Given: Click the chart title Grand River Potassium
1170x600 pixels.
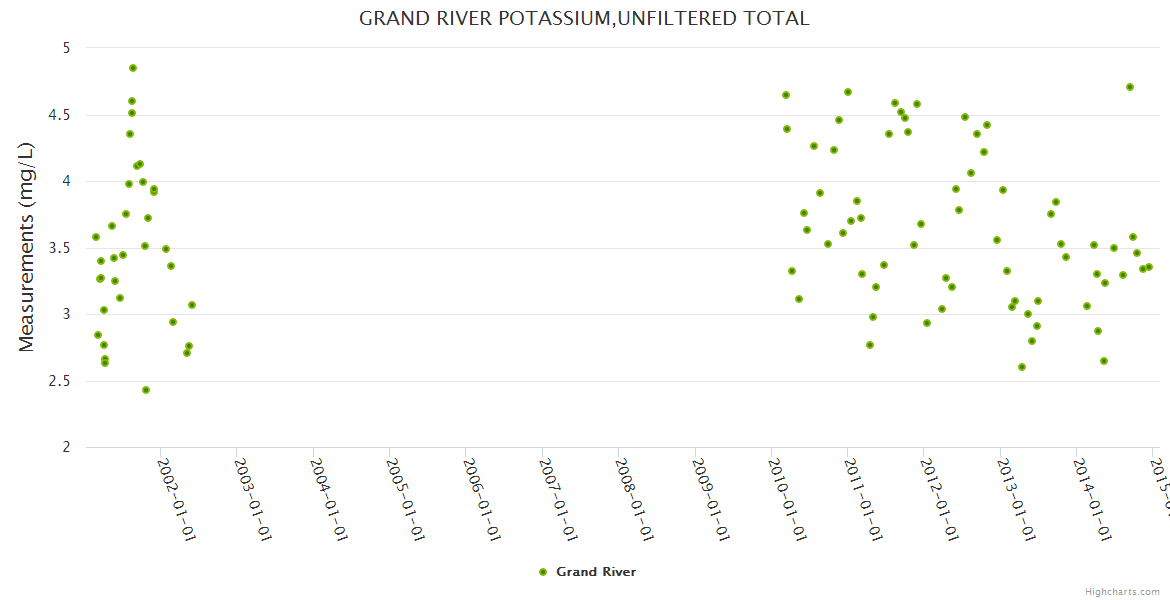Looking at the screenshot, I should pos(584,18).
